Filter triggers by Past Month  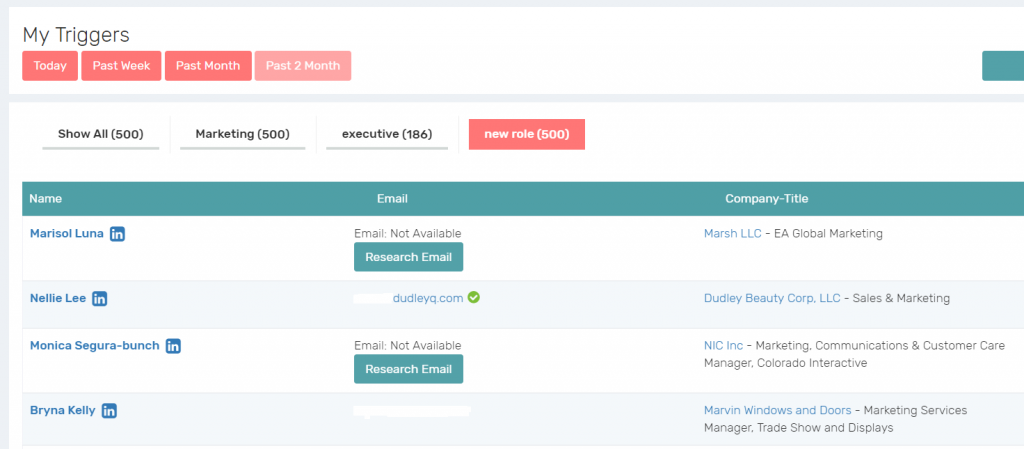point(208,66)
